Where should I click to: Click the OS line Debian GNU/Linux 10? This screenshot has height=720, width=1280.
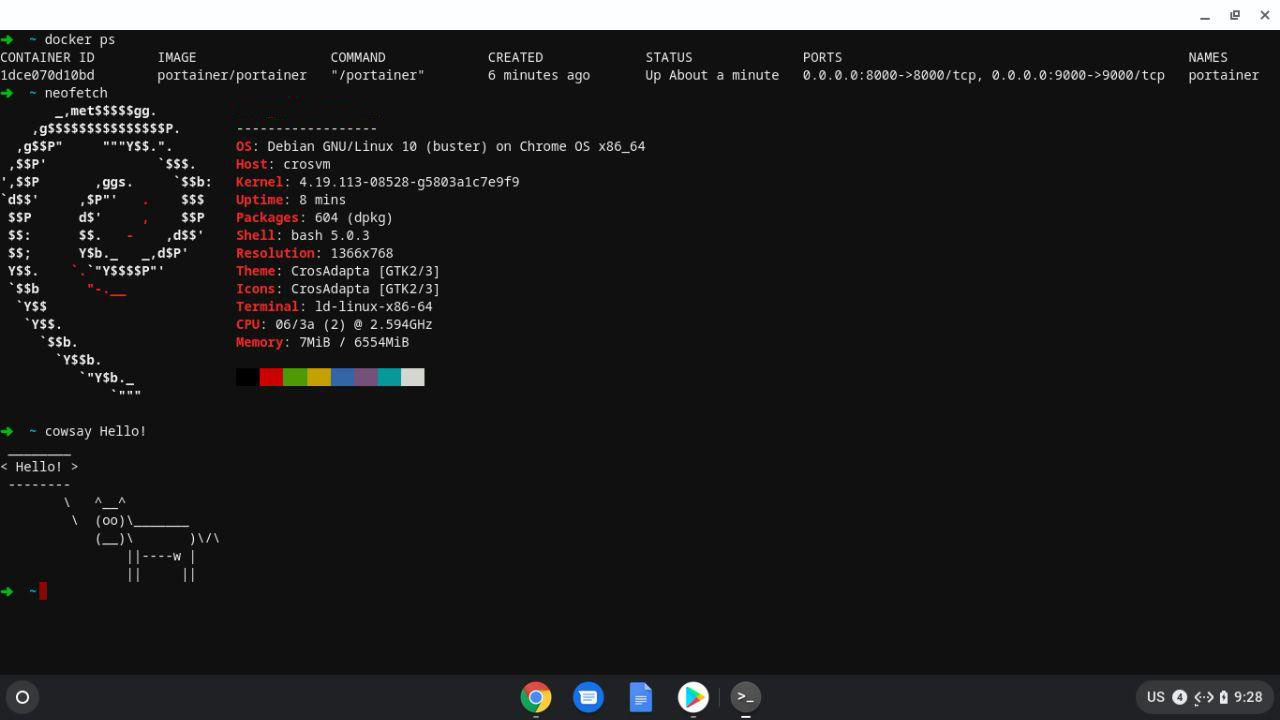click(x=440, y=146)
